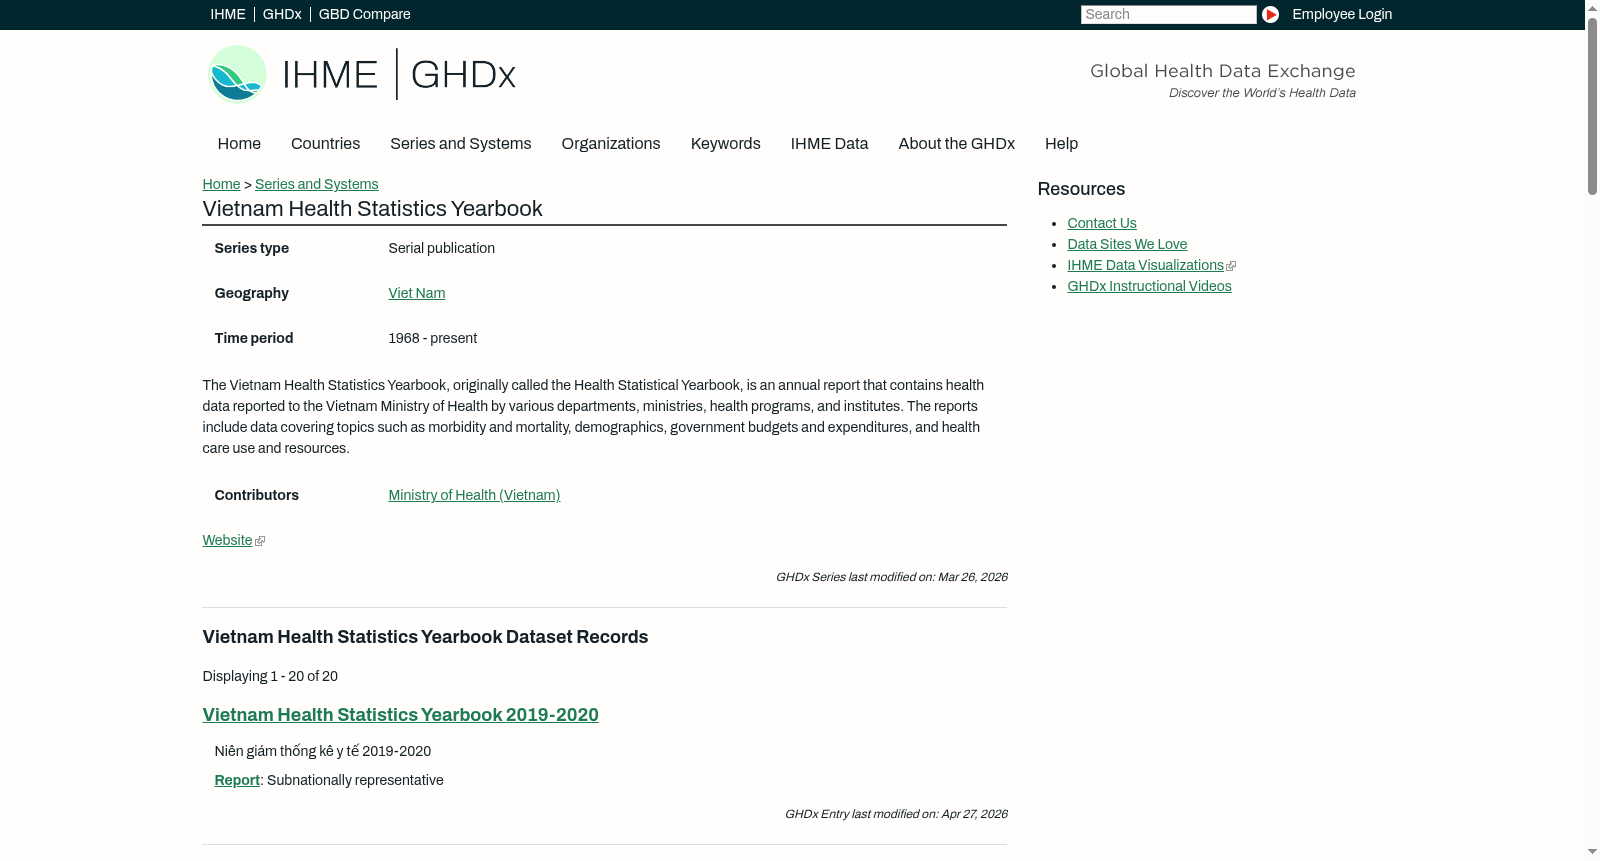Viewport: 1600px width, 861px height.
Task: Open the Organizations menu
Action: pos(611,144)
